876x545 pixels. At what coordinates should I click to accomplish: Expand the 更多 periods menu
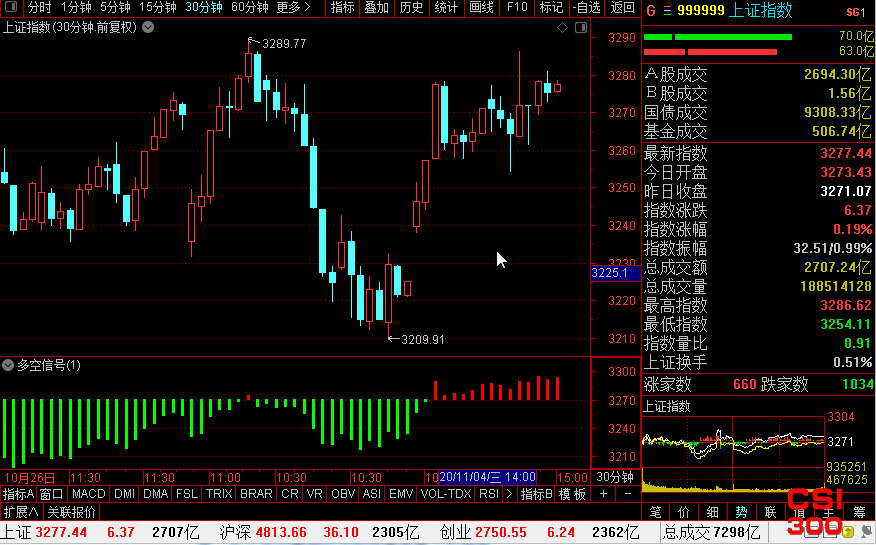[x=294, y=7]
